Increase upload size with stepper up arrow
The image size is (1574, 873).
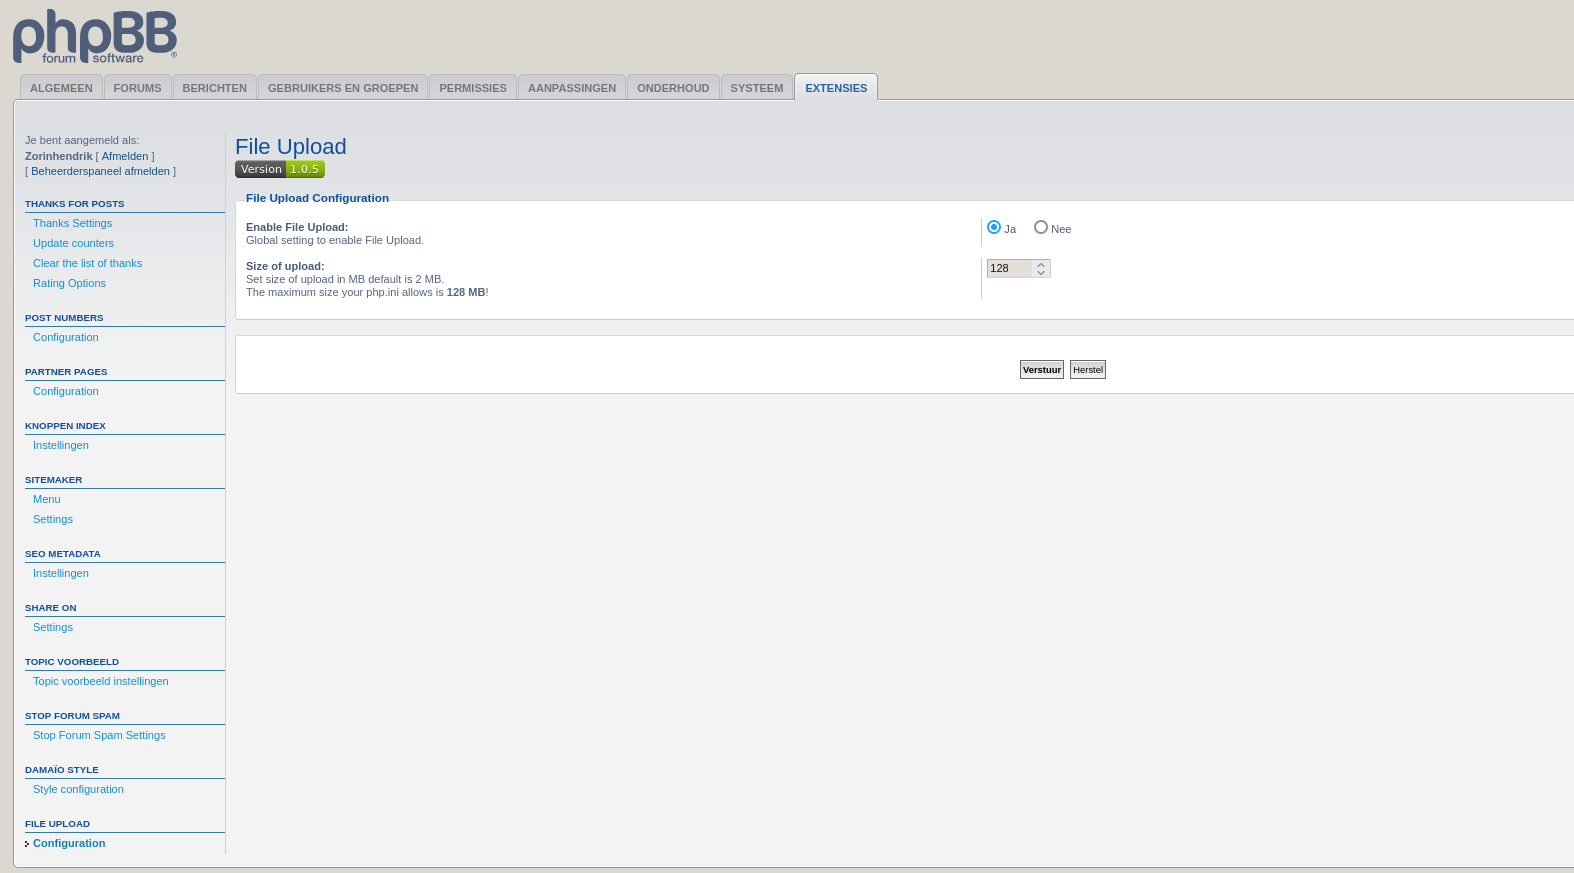[1041, 265]
